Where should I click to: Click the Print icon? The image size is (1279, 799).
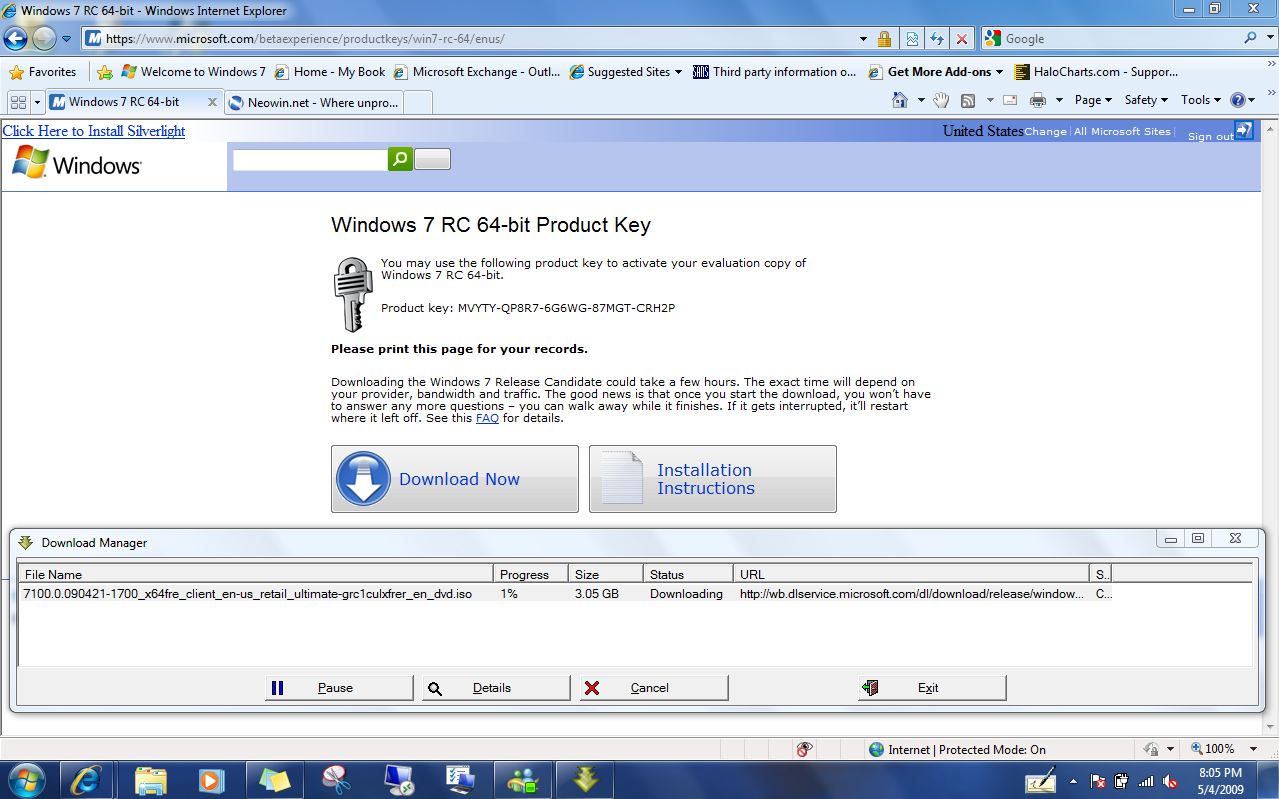point(1038,100)
